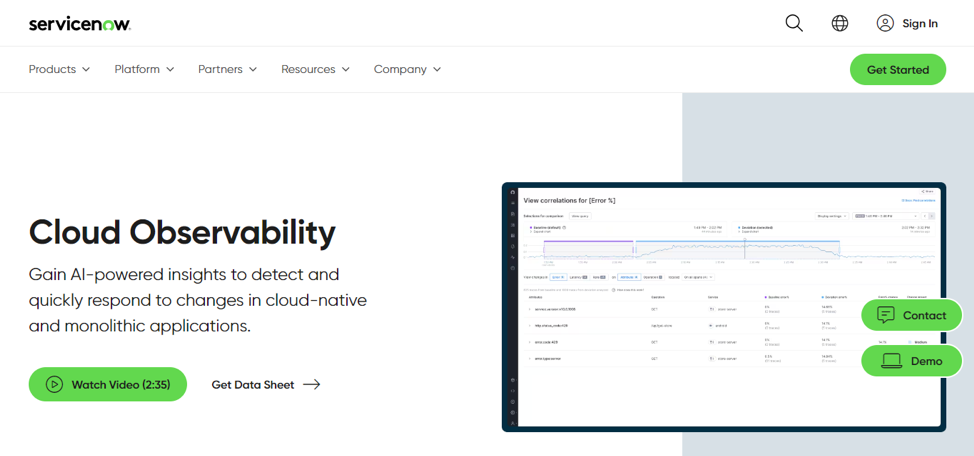This screenshot has height=456, width=974.
Task: Click the Cloud Observability heading
Action: click(182, 232)
